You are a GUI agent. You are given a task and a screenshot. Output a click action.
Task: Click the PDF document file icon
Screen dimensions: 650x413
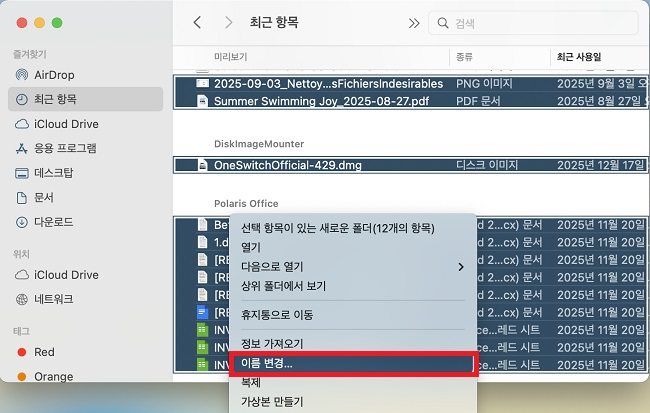(x=202, y=101)
